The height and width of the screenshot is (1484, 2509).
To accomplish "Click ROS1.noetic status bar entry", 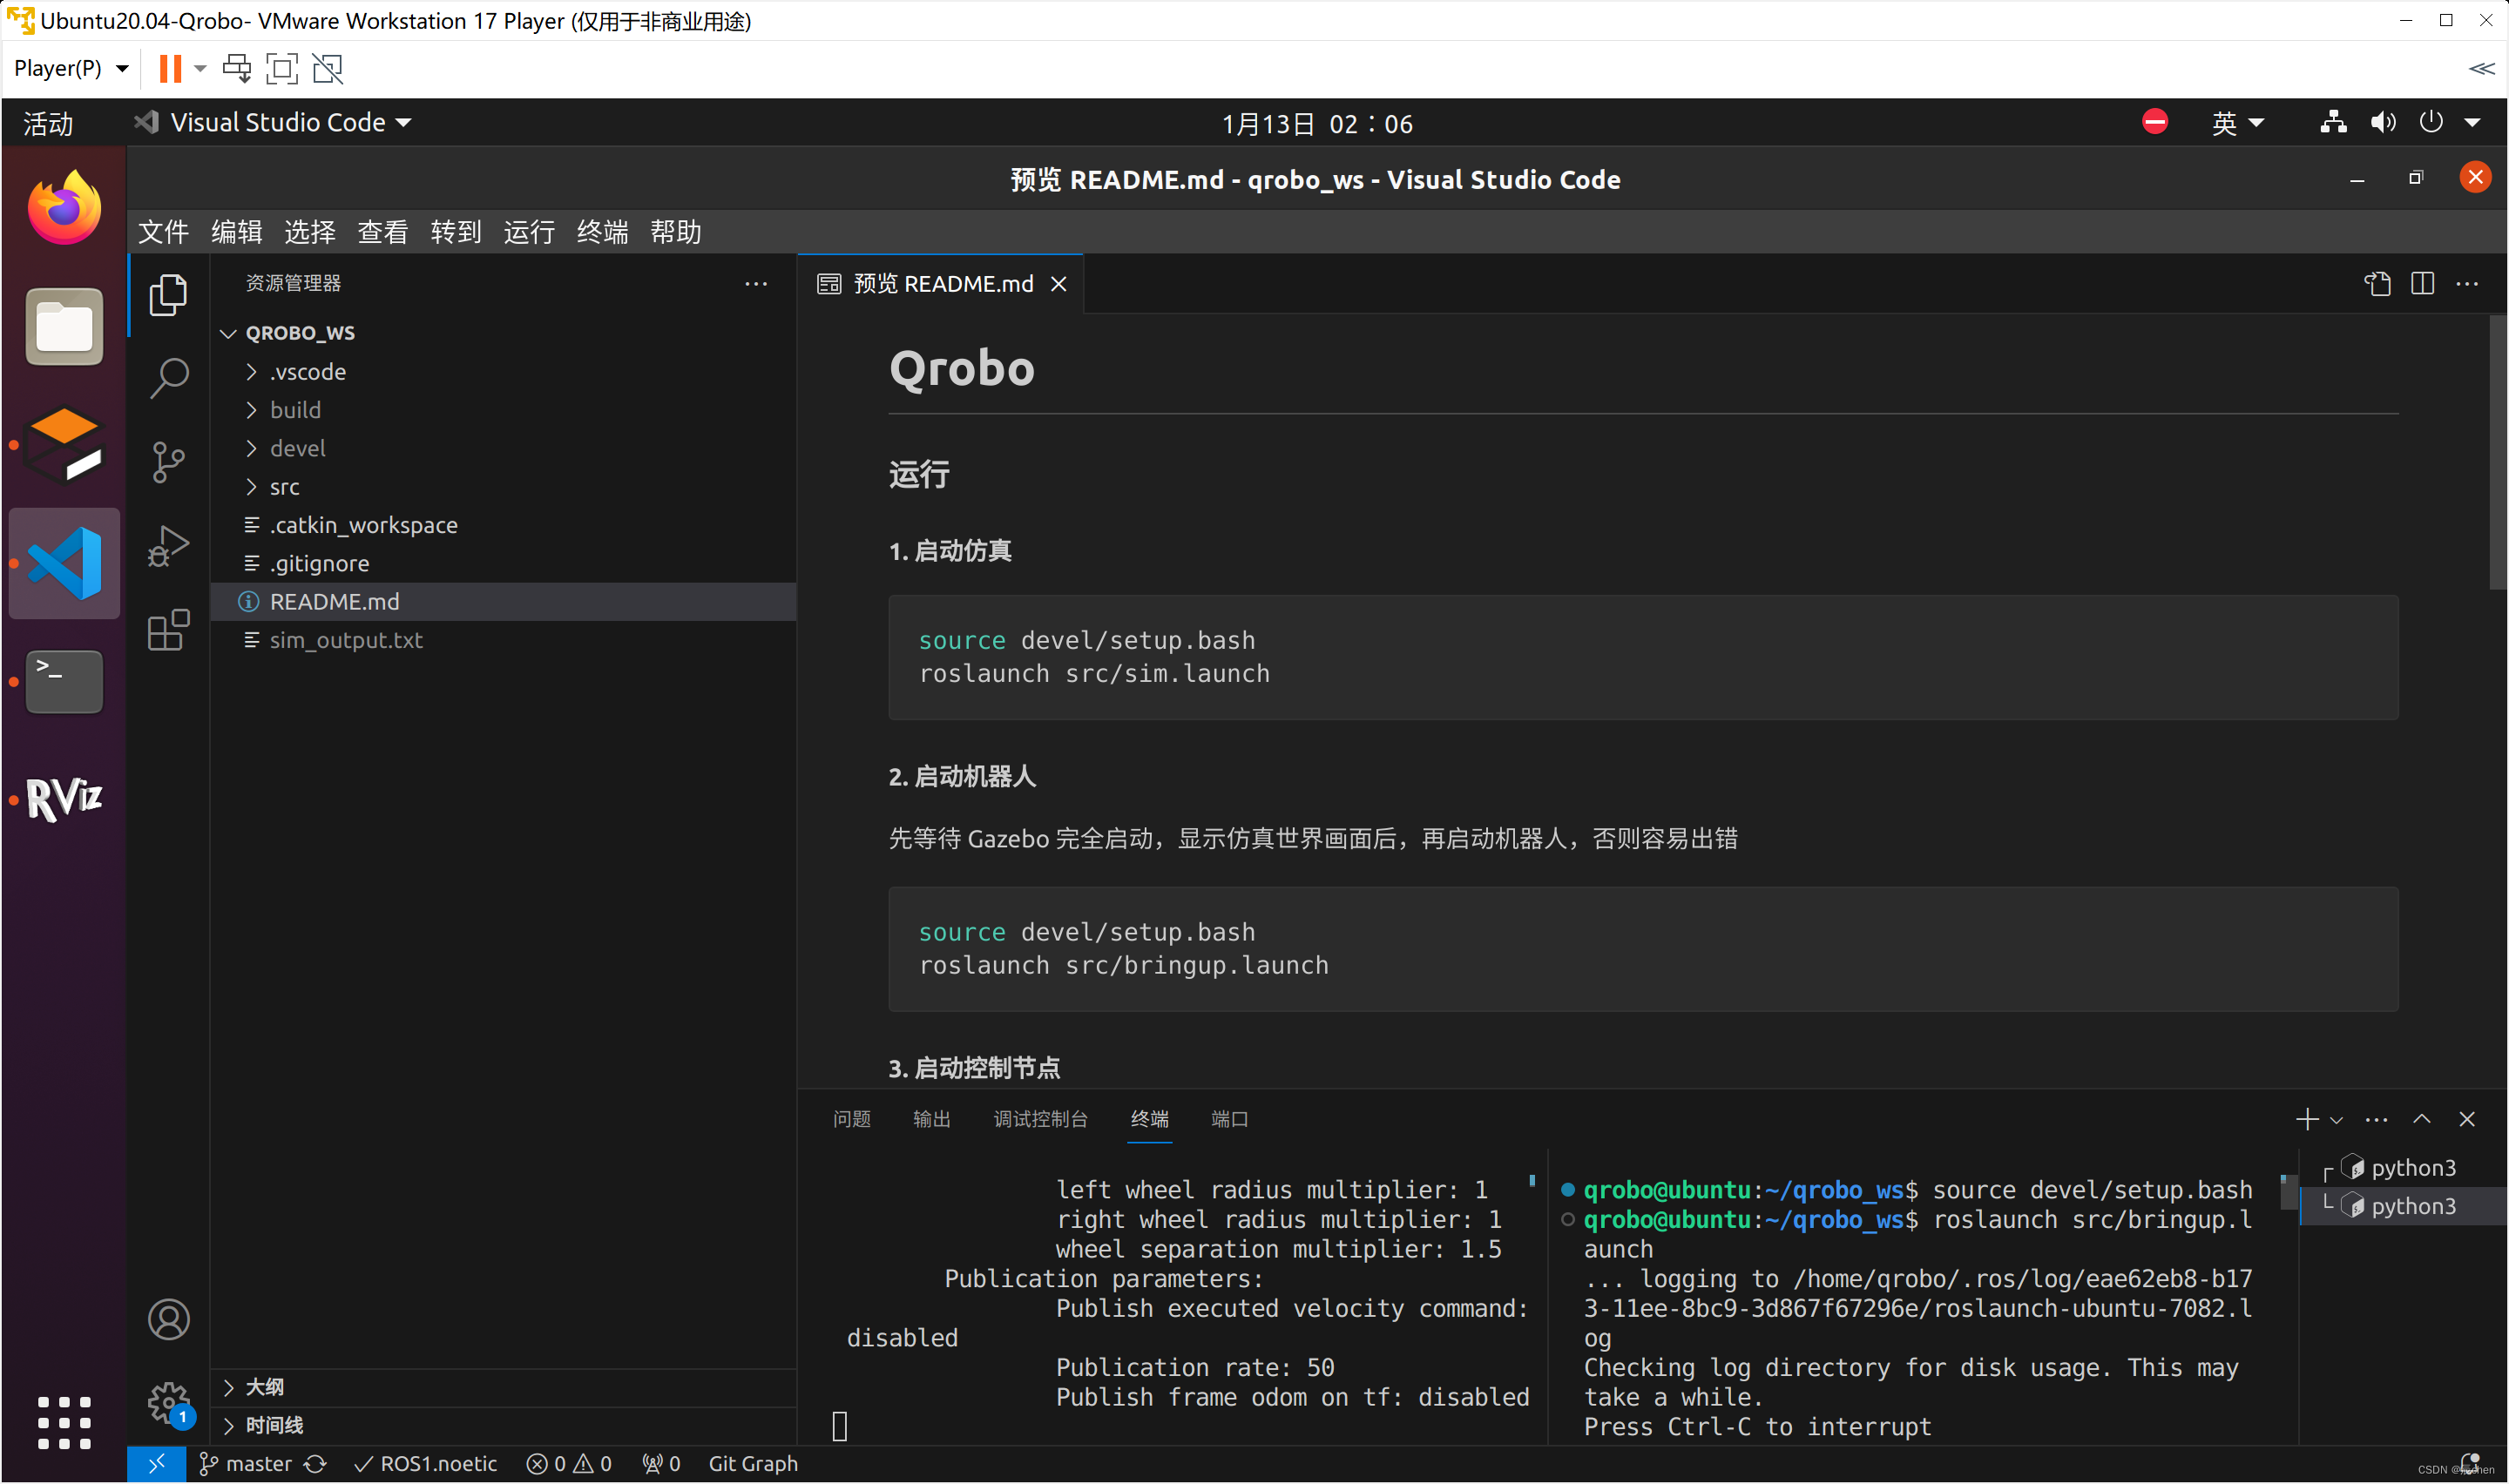I will tap(426, 1463).
